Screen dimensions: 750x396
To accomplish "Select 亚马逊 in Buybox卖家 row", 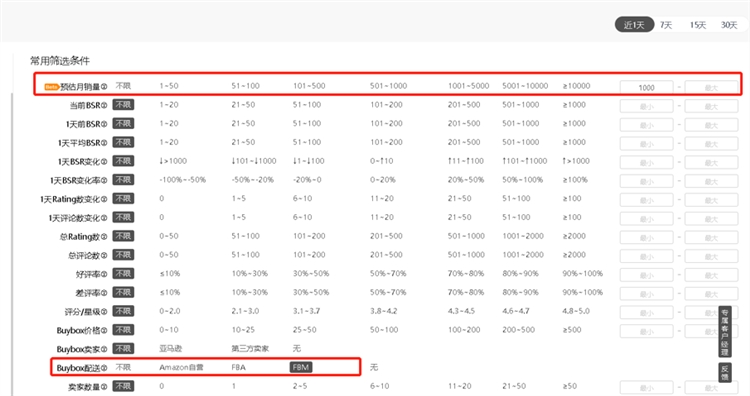I will (171, 349).
